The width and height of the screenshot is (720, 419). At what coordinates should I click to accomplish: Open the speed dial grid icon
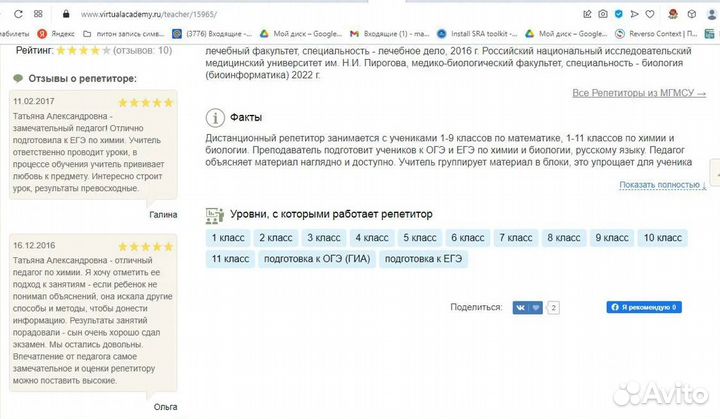click(x=38, y=14)
